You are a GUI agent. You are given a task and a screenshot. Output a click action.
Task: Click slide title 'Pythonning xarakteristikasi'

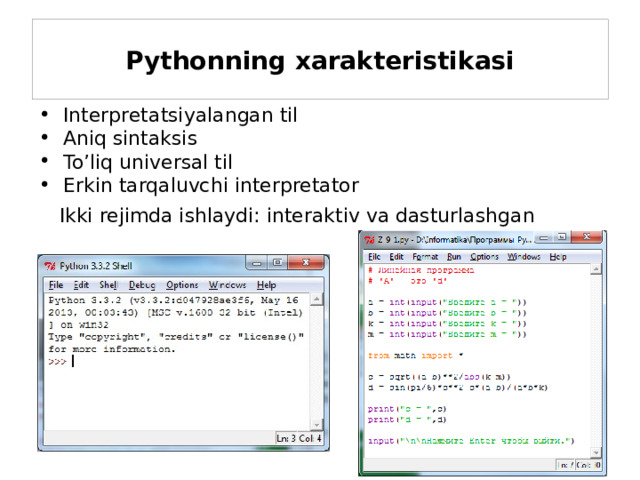(320, 60)
